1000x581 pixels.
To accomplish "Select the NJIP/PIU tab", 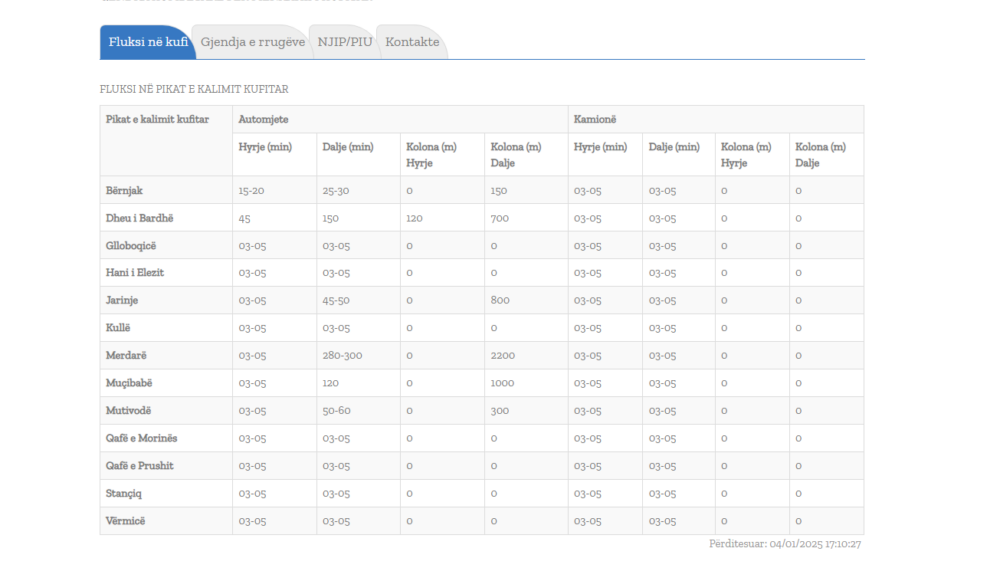I will point(344,42).
